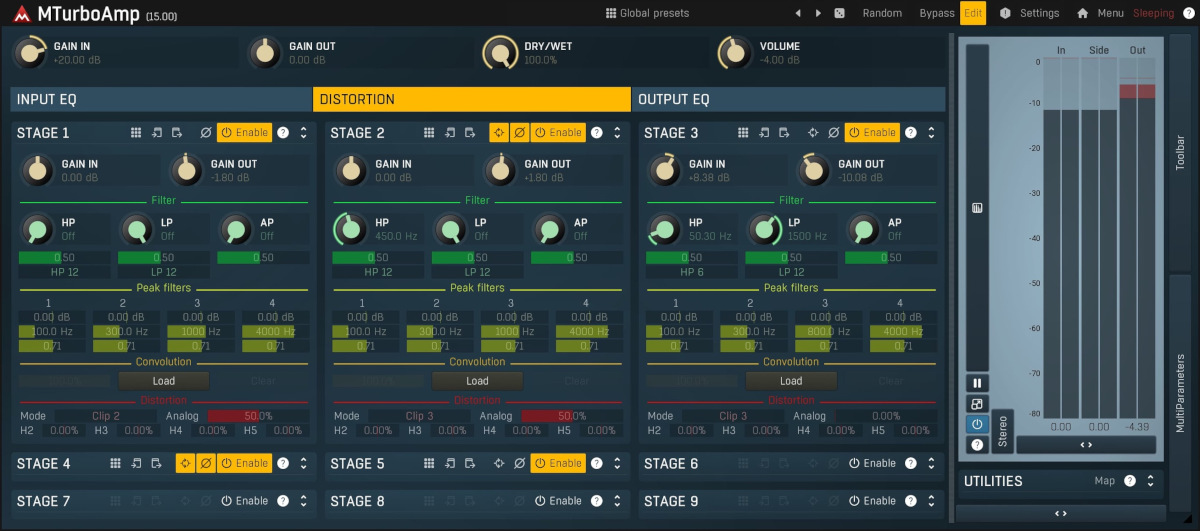Disable Stage 3 with Enable button
The height and width of the screenshot is (531, 1200).
click(x=872, y=133)
